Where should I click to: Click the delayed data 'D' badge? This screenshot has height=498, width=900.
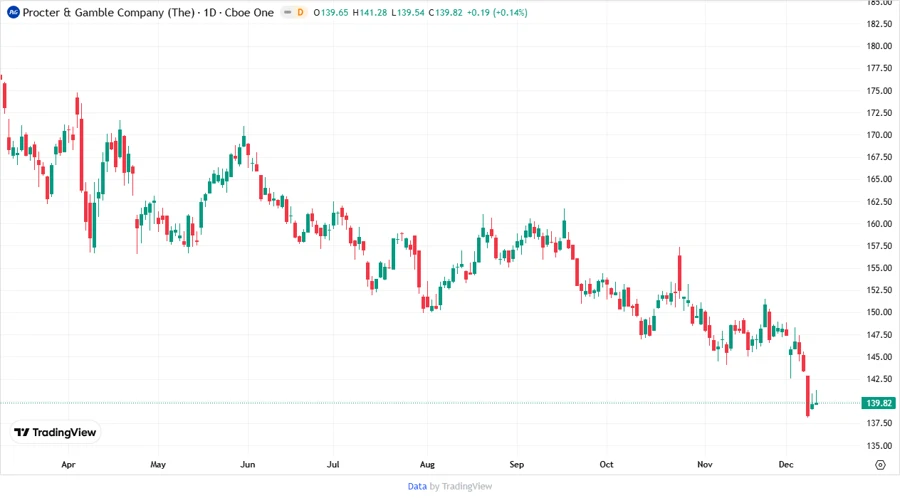(x=300, y=12)
